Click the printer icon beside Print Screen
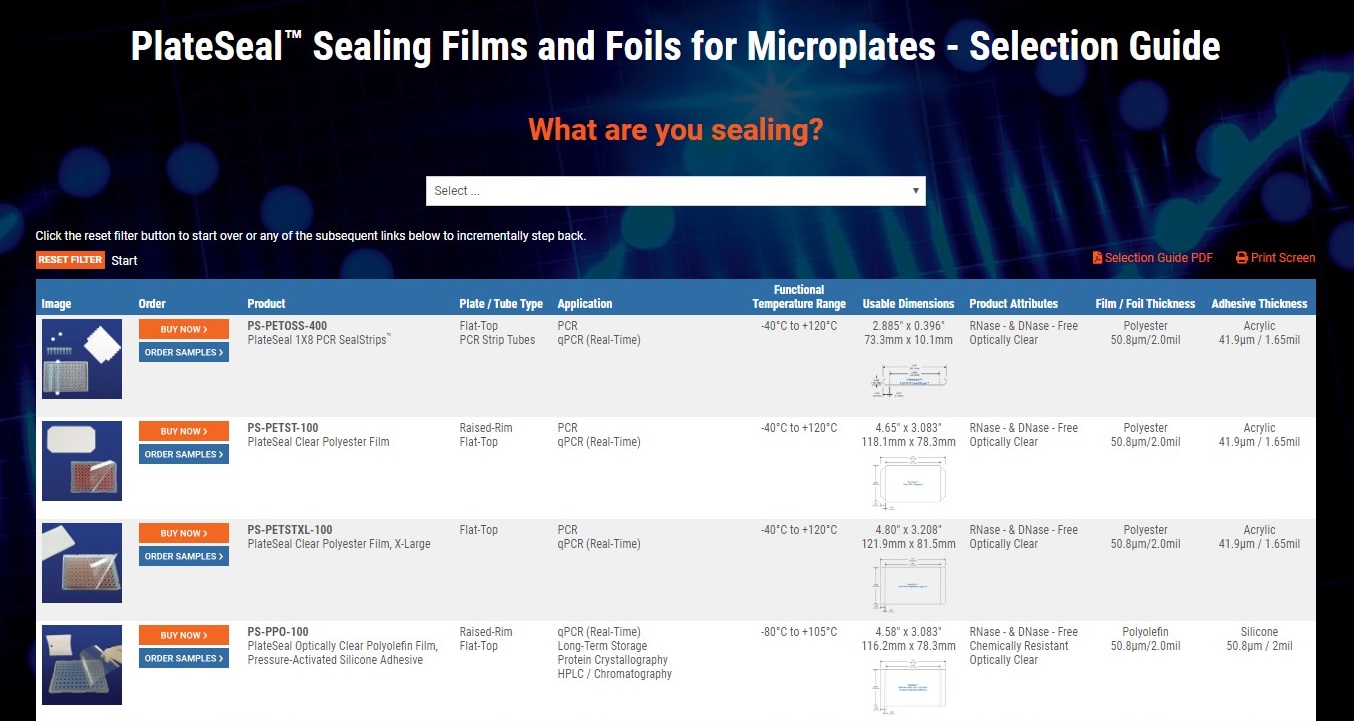Screen dimensions: 1354x721 [1242, 258]
